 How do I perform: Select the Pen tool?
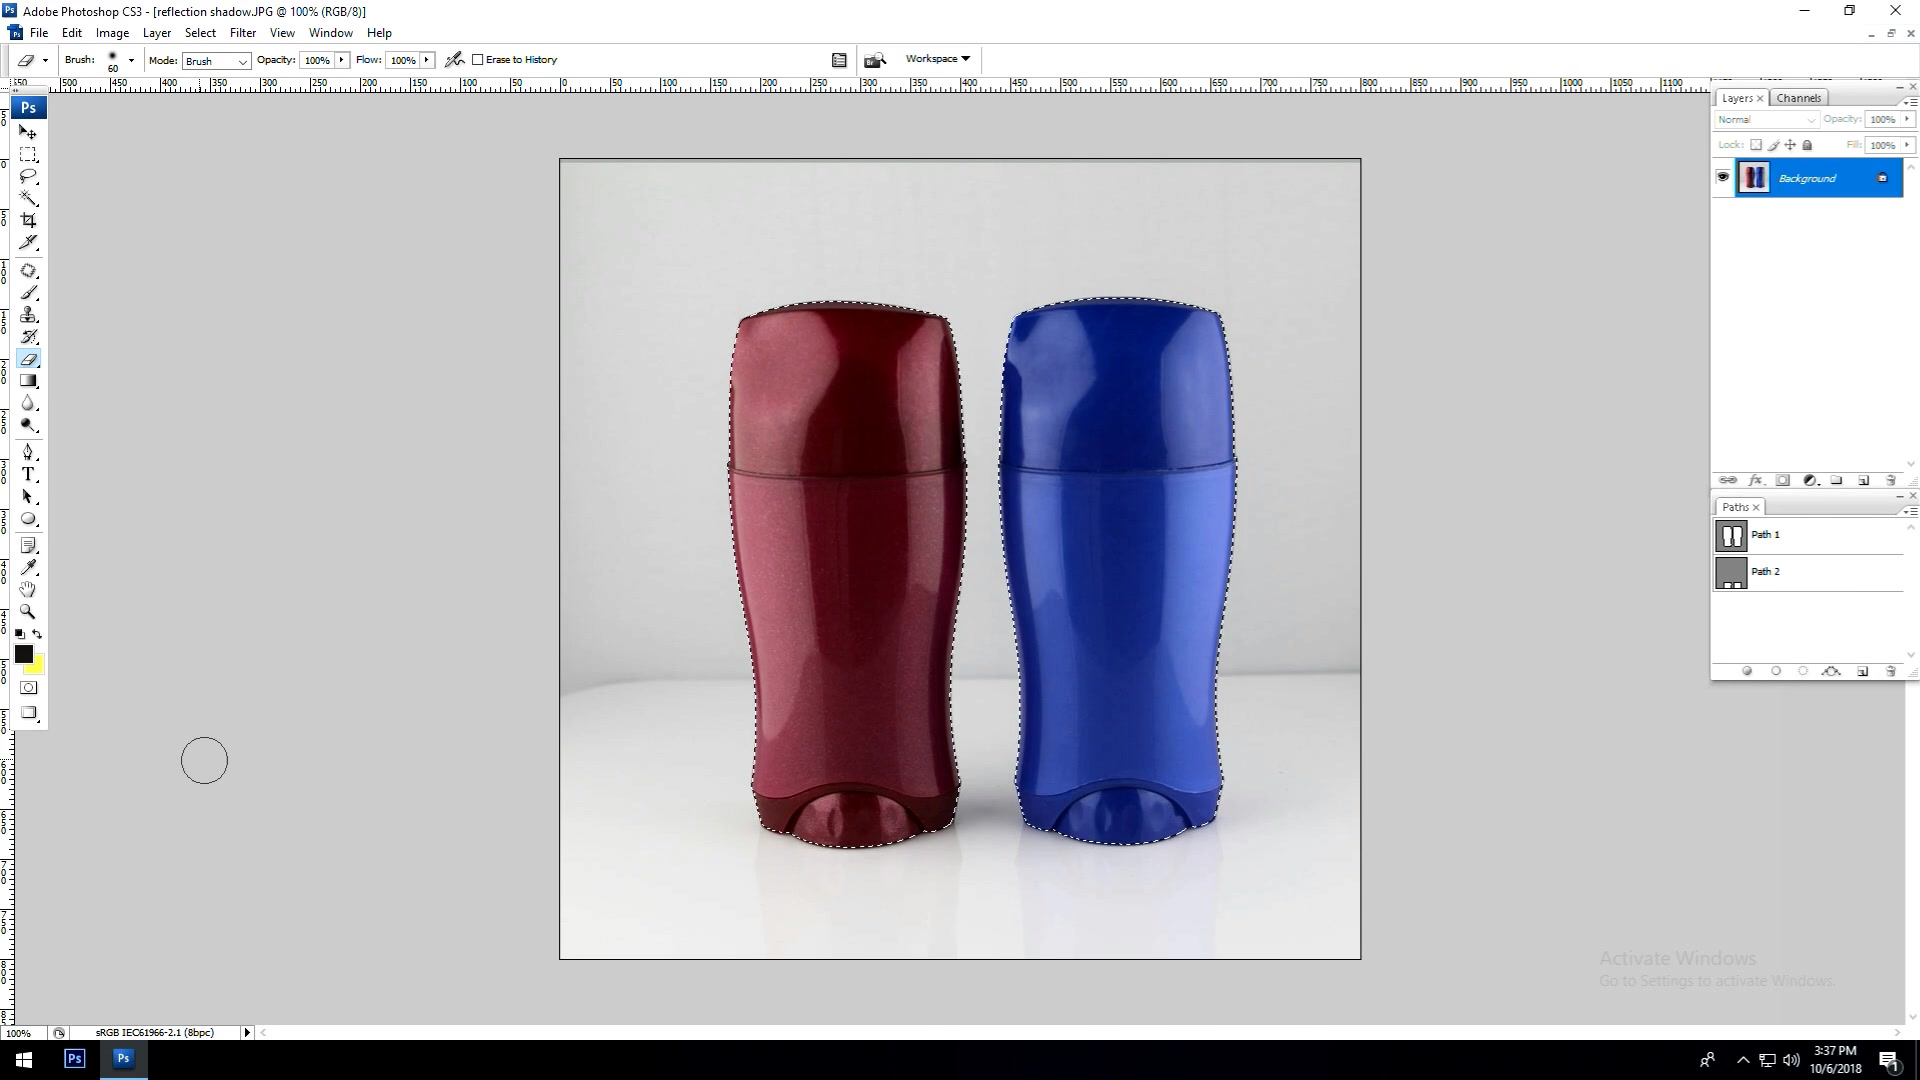tap(28, 453)
